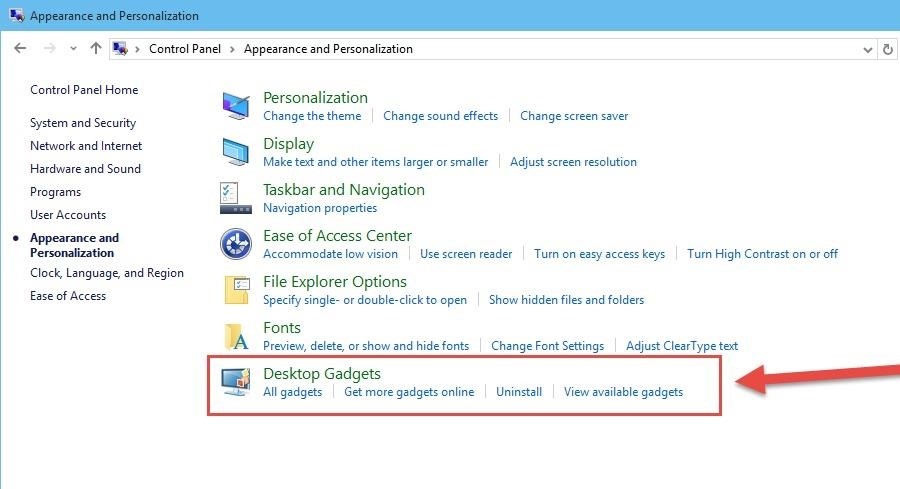Click Specify single- or double-click to open

pos(365,300)
